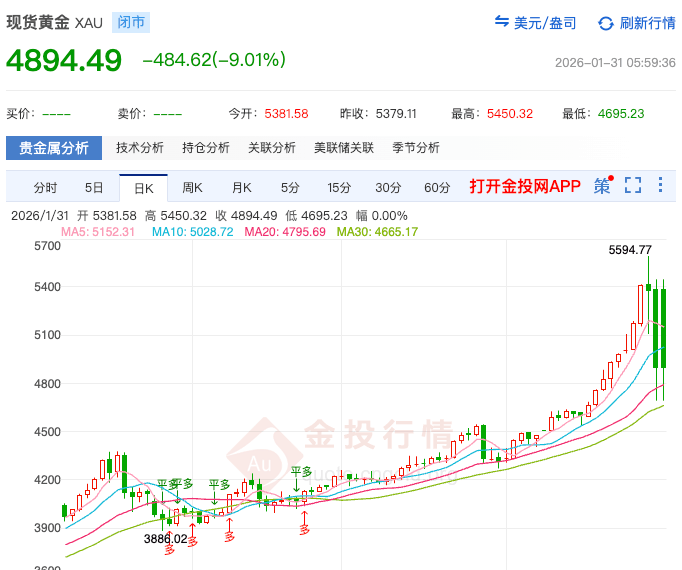Select the 季节分析 tab
The height and width of the screenshot is (570, 682).
(x=416, y=148)
